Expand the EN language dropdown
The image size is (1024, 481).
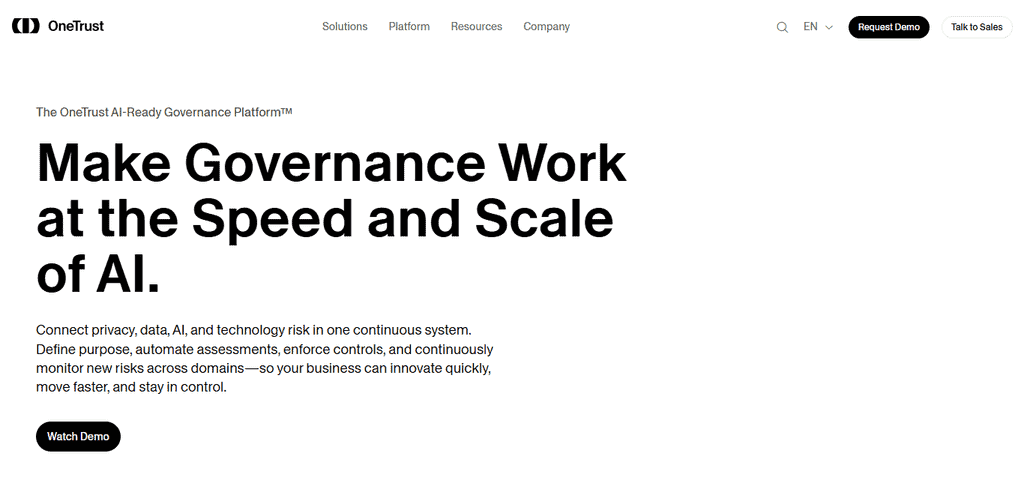point(818,27)
